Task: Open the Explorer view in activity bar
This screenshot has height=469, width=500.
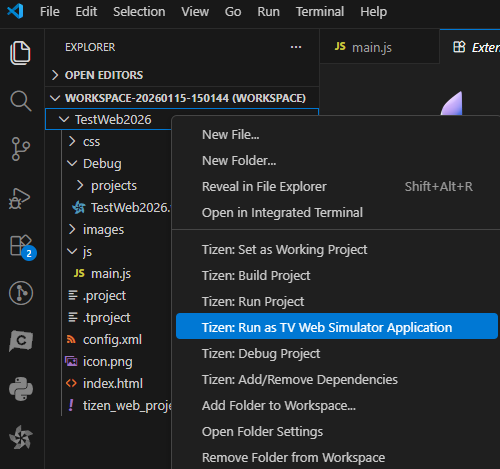Action: point(20,53)
